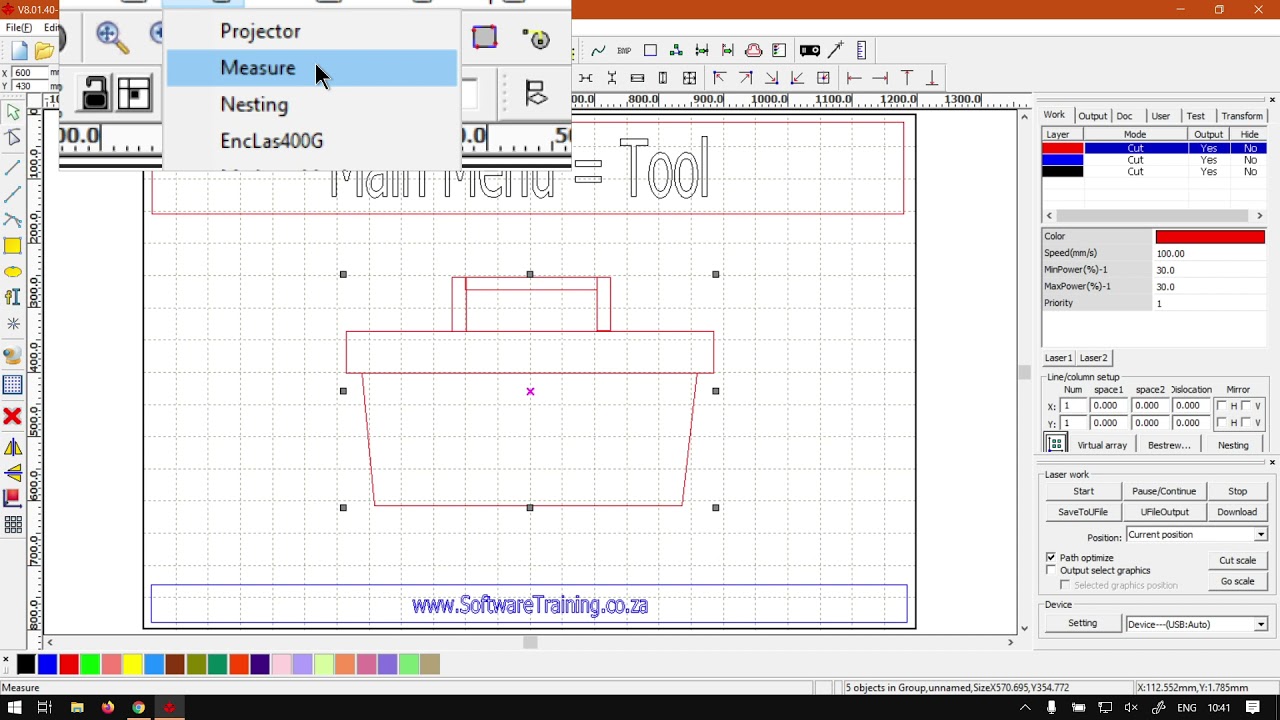Click the SaveToUFile button
Image resolution: width=1280 pixels, height=720 pixels.
pyautogui.click(x=1083, y=512)
